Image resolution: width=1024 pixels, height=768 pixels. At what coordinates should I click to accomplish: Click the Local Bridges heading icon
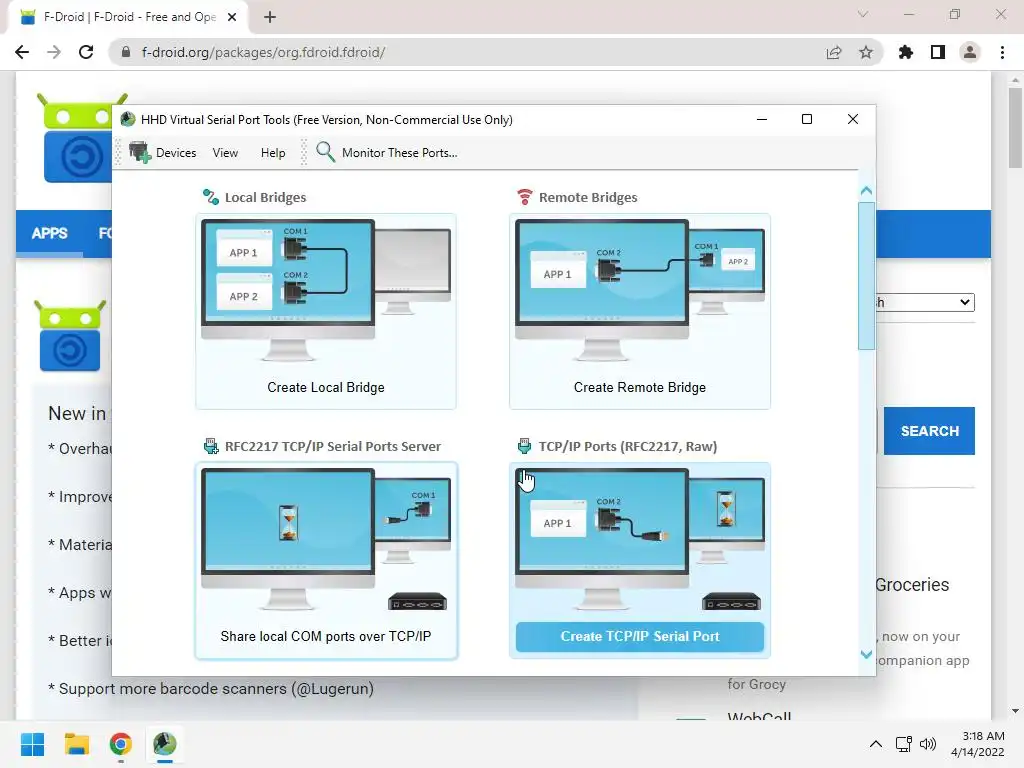tap(210, 197)
